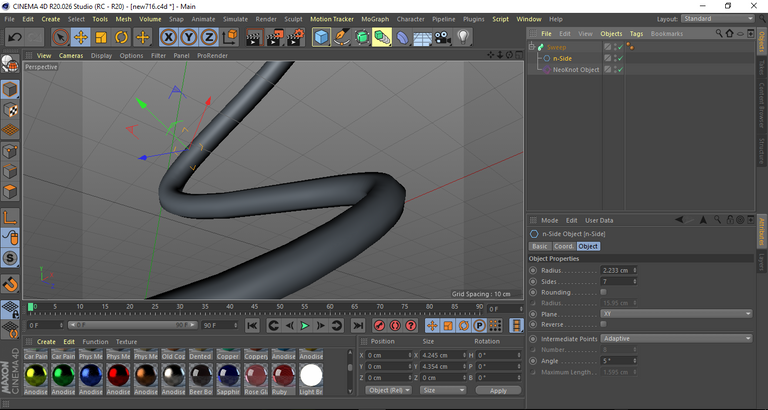Render the current view with clapperboard icon
The image size is (768, 410).
tap(254, 37)
